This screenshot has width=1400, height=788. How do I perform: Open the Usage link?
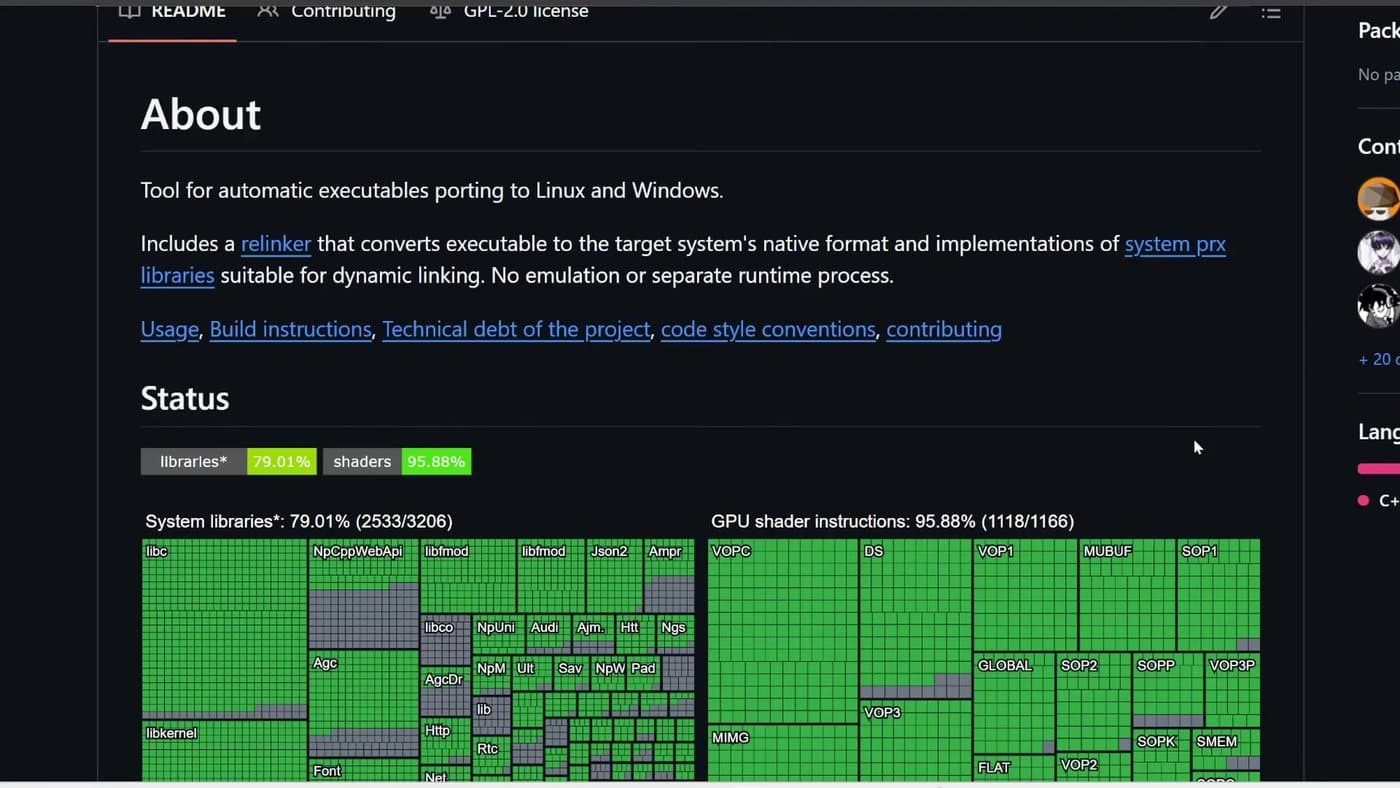[170, 330]
